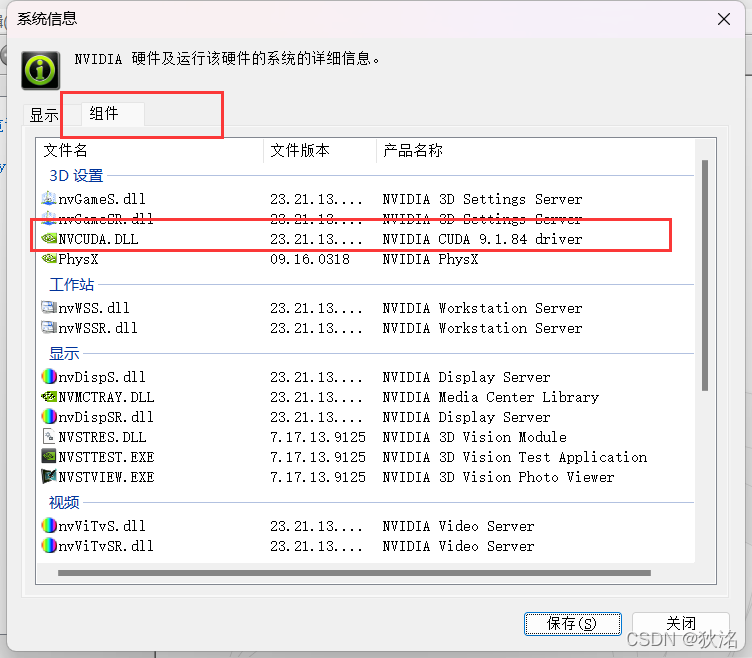Click NVSTTEST.EXE version 7.17.13.9125
The height and width of the screenshot is (658, 752).
click(317, 457)
